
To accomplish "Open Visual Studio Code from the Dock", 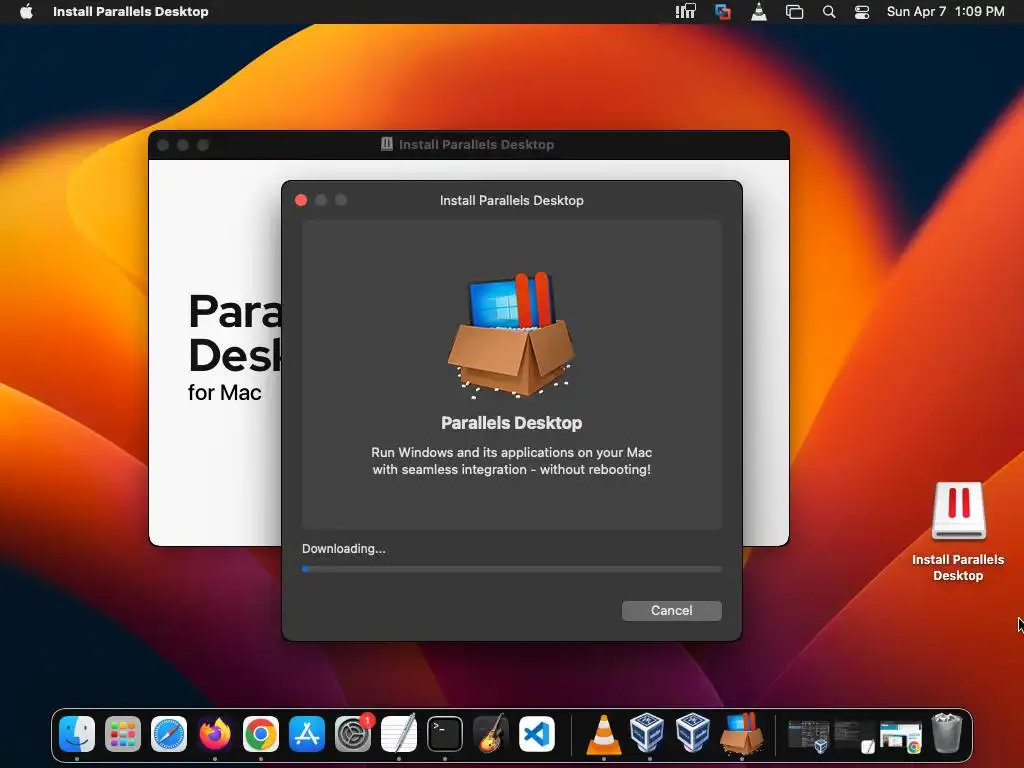I will pyautogui.click(x=537, y=733).
